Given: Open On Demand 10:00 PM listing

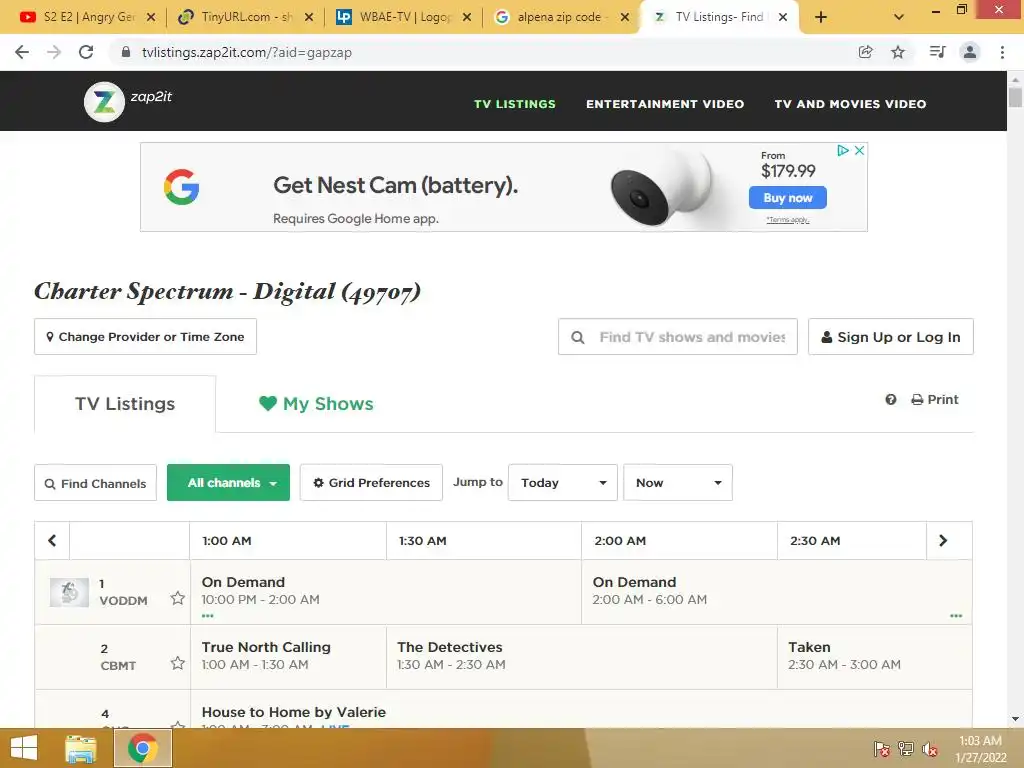Looking at the screenshot, I should tap(385, 591).
